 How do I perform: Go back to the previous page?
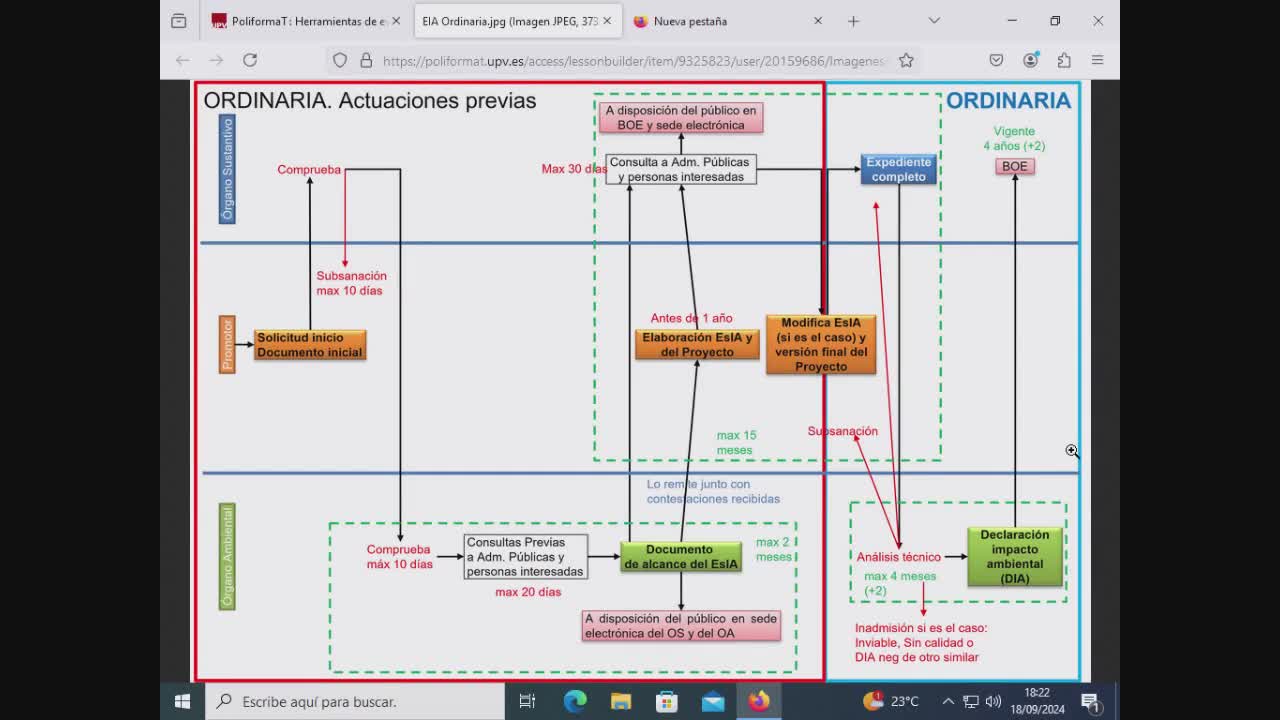coord(182,60)
